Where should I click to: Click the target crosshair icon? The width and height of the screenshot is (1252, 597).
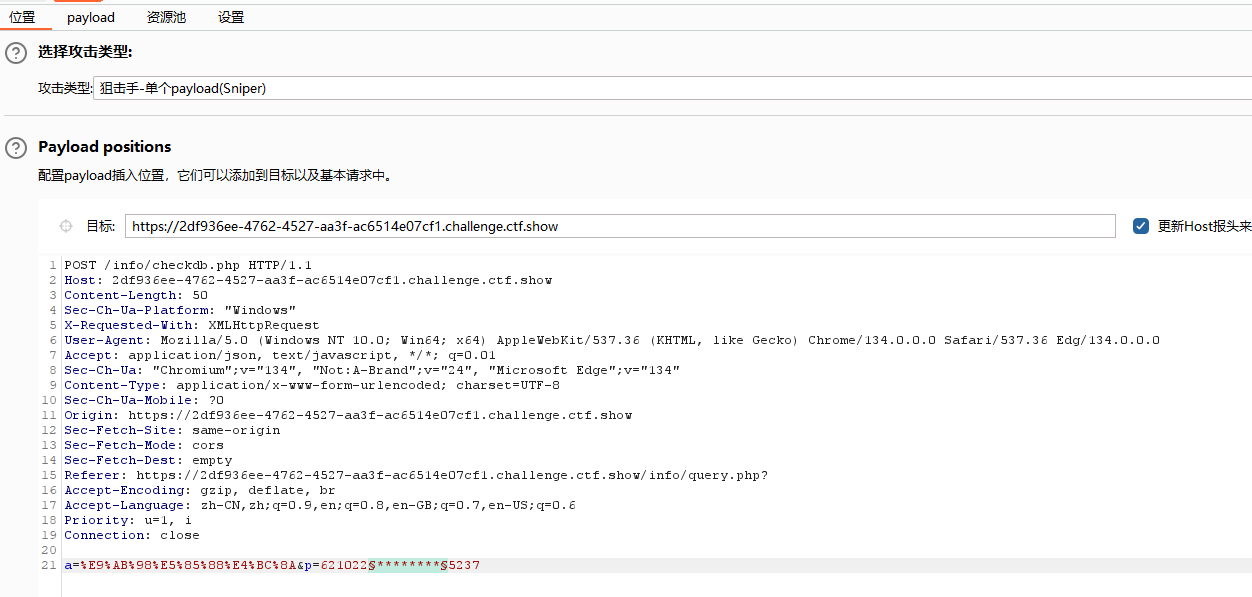66,226
